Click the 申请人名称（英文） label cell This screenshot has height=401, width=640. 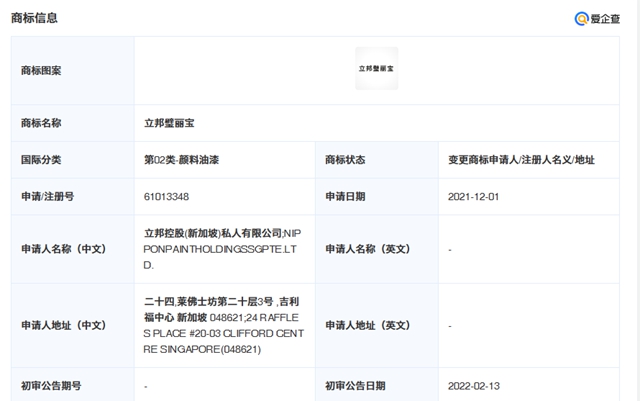[377, 249]
